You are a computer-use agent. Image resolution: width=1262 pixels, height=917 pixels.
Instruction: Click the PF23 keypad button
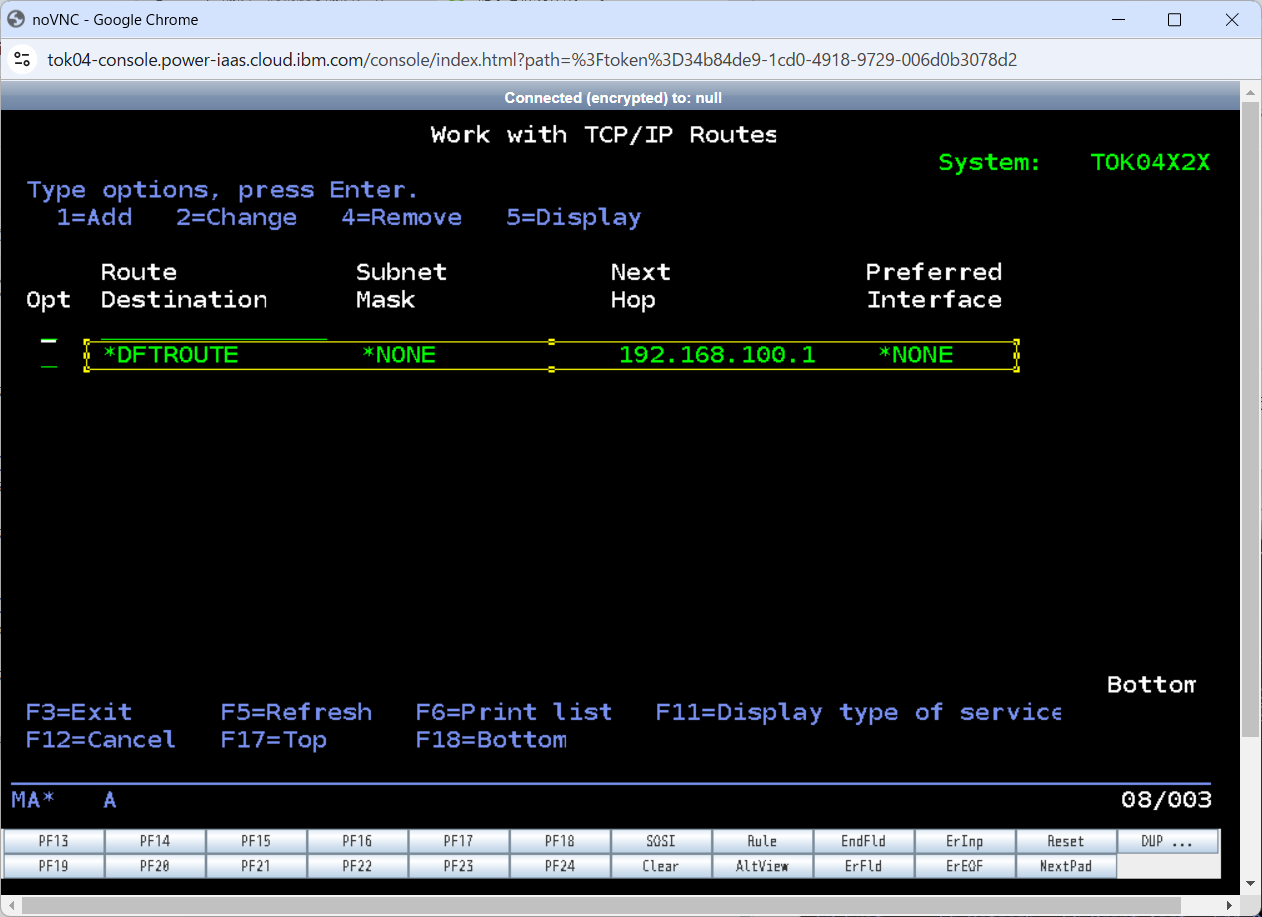tap(459, 866)
